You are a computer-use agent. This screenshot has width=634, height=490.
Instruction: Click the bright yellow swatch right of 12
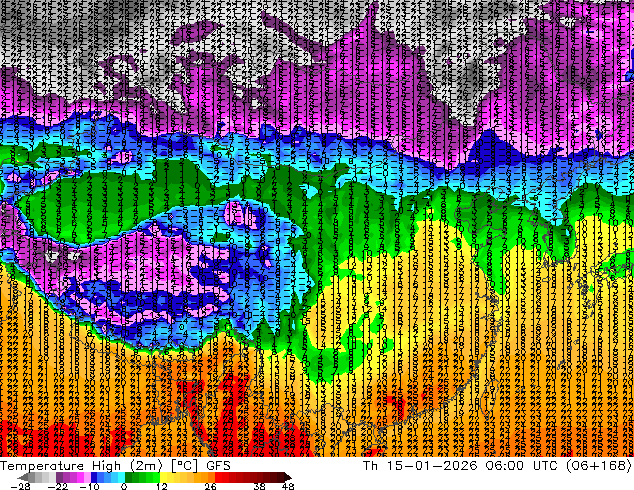pyautogui.click(x=163, y=477)
